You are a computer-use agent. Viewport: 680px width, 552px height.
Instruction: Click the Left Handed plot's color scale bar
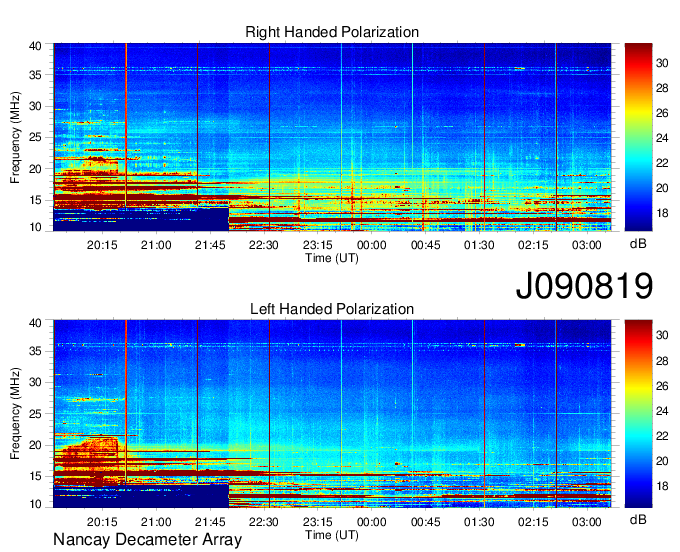pyautogui.click(x=638, y=414)
